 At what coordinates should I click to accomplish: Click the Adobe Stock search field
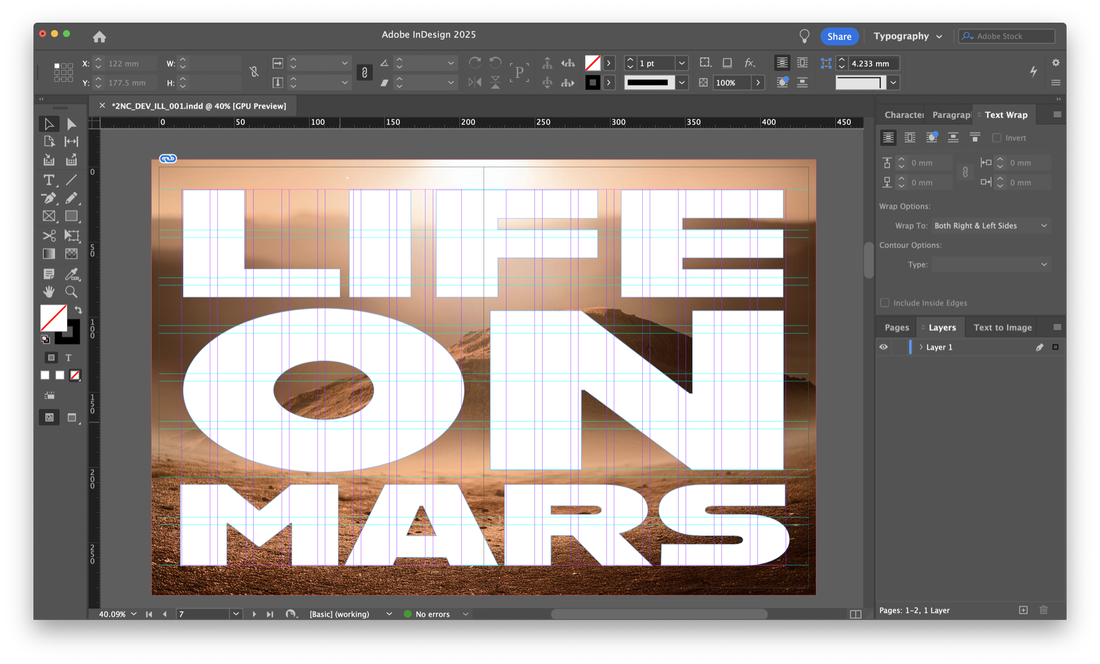pyautogui.click(x=1007, y=36)
